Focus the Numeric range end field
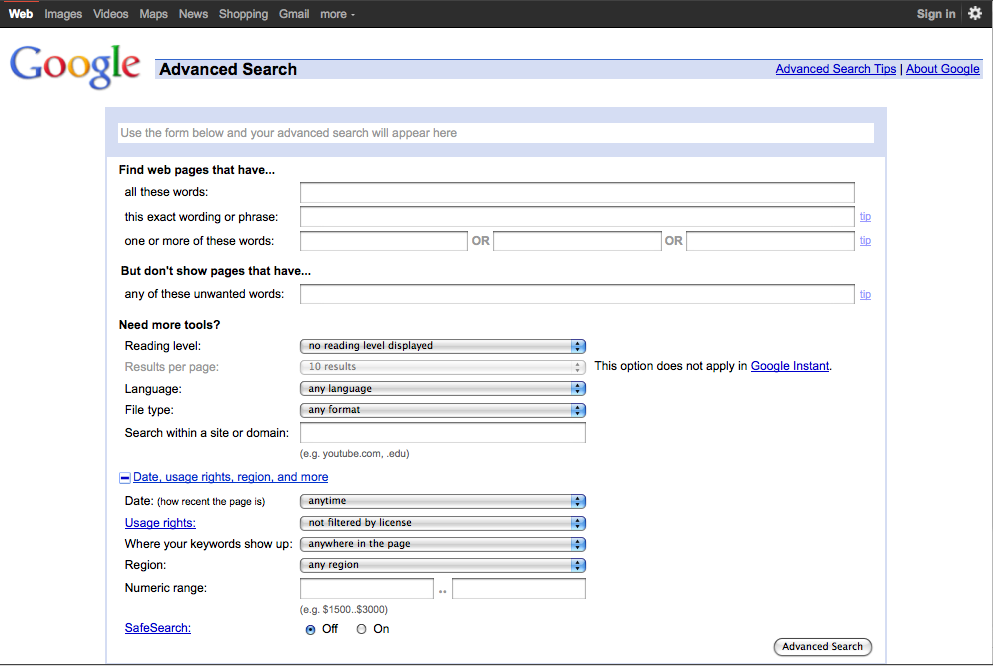This screenshot has height=666, width=993. (519, 588)
